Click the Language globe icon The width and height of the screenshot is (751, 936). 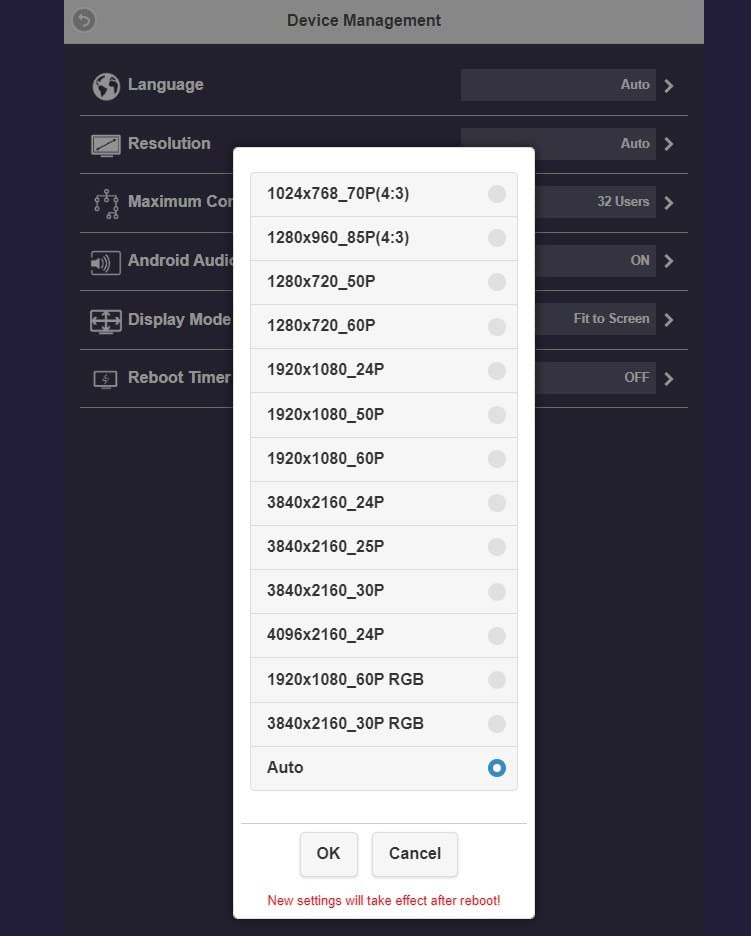tap(106, 86)
